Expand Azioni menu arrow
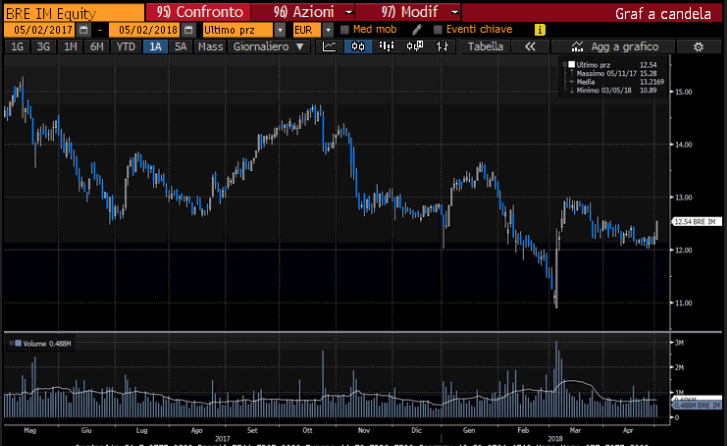 [x=349, y=12]
